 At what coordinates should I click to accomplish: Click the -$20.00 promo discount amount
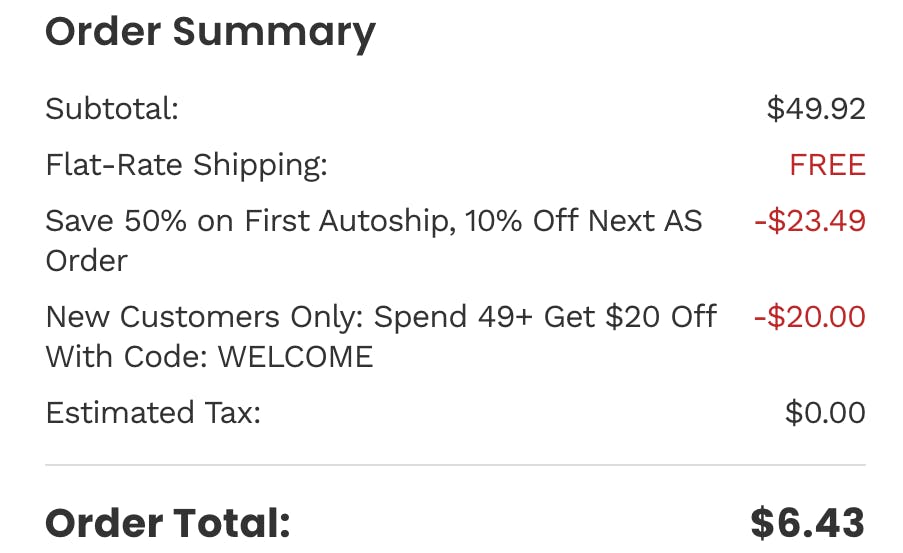pos(810,316)
